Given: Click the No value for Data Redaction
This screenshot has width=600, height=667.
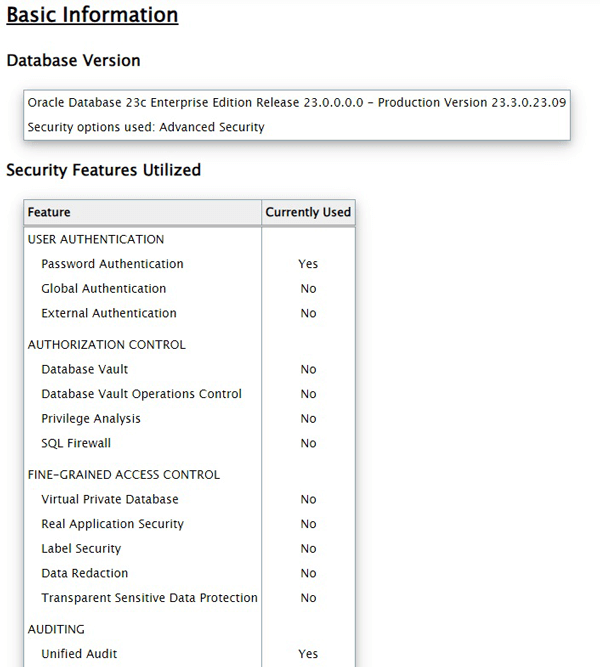Looking at the screenshot, I should coord(308,573).
